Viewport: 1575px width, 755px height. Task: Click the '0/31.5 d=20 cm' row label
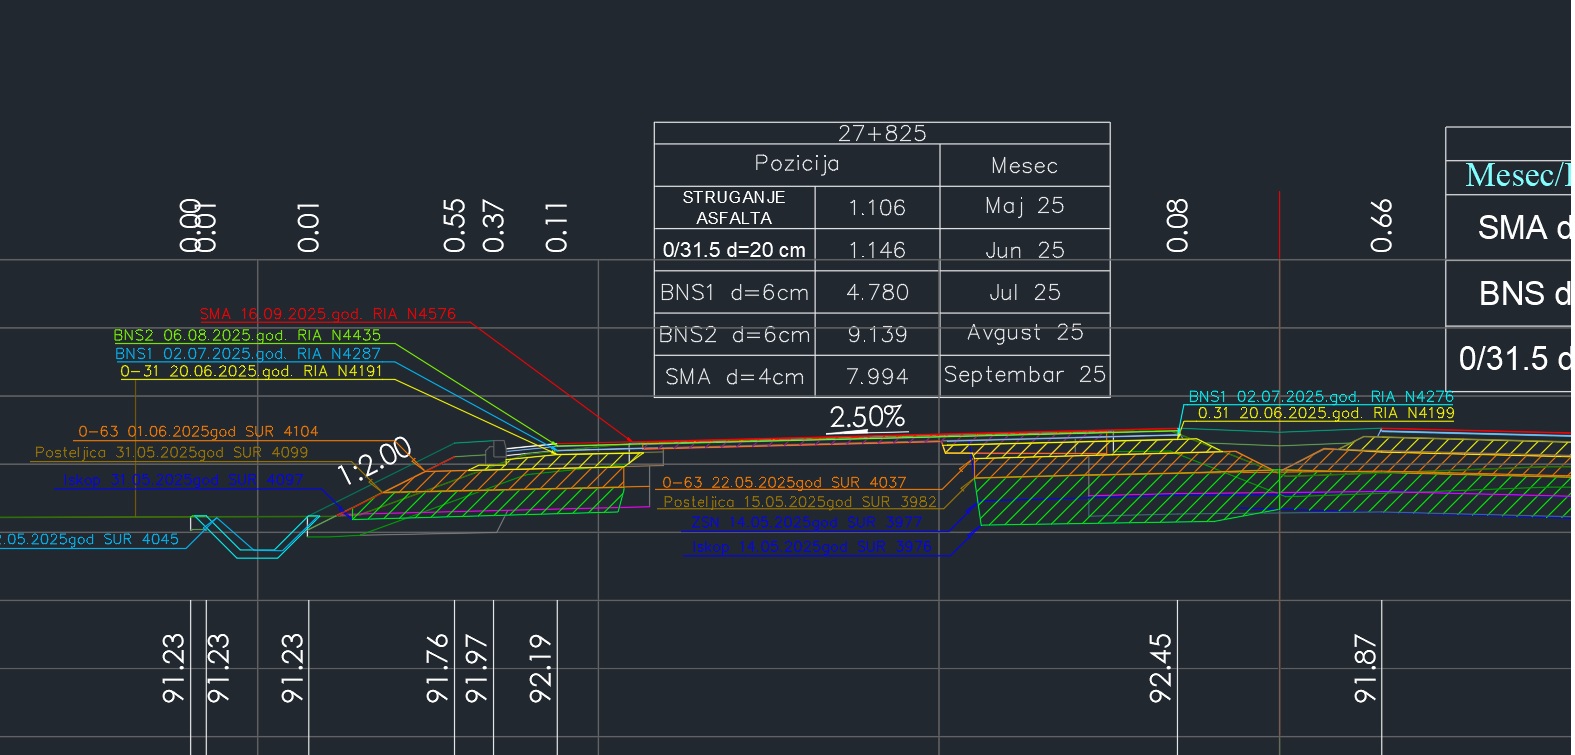[734, 250]
